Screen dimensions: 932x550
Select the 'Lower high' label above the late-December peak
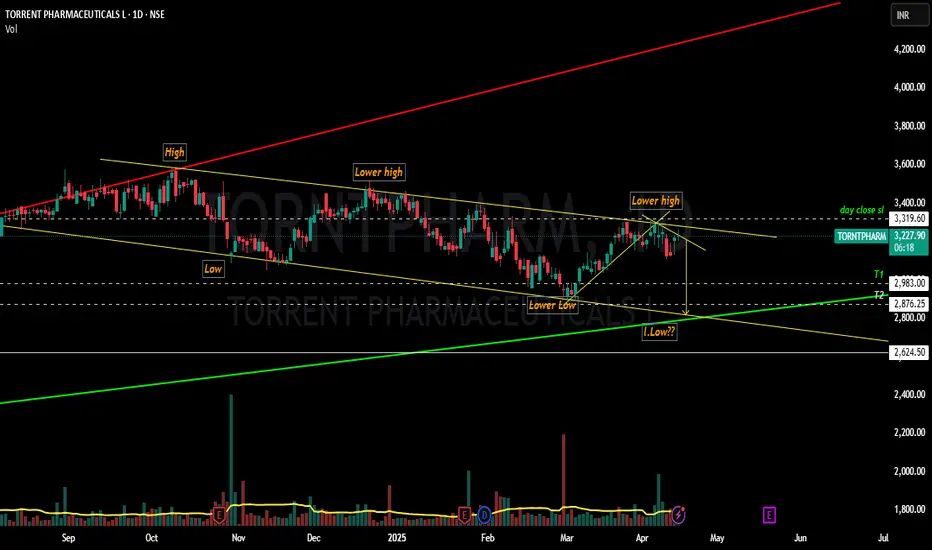point(379,172)
